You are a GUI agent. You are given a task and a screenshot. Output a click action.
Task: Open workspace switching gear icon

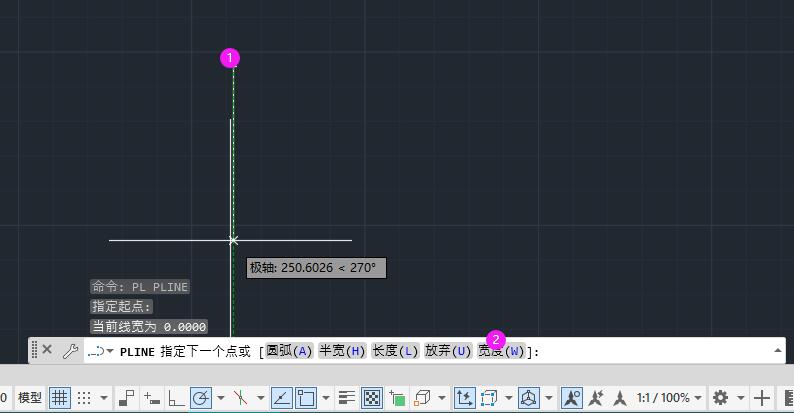pos(720,398)
